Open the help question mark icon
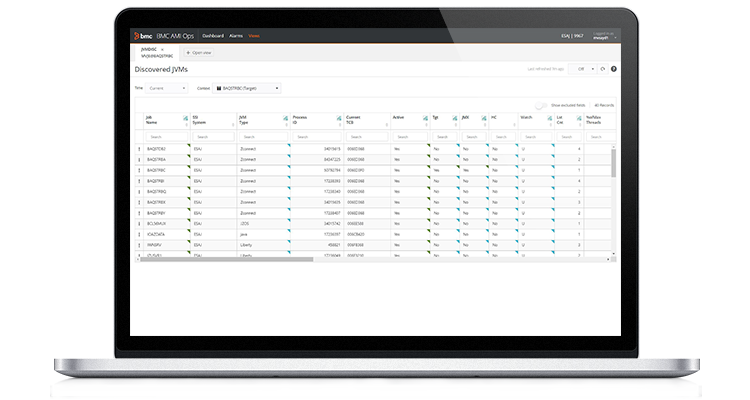 (x=614, y=69)
